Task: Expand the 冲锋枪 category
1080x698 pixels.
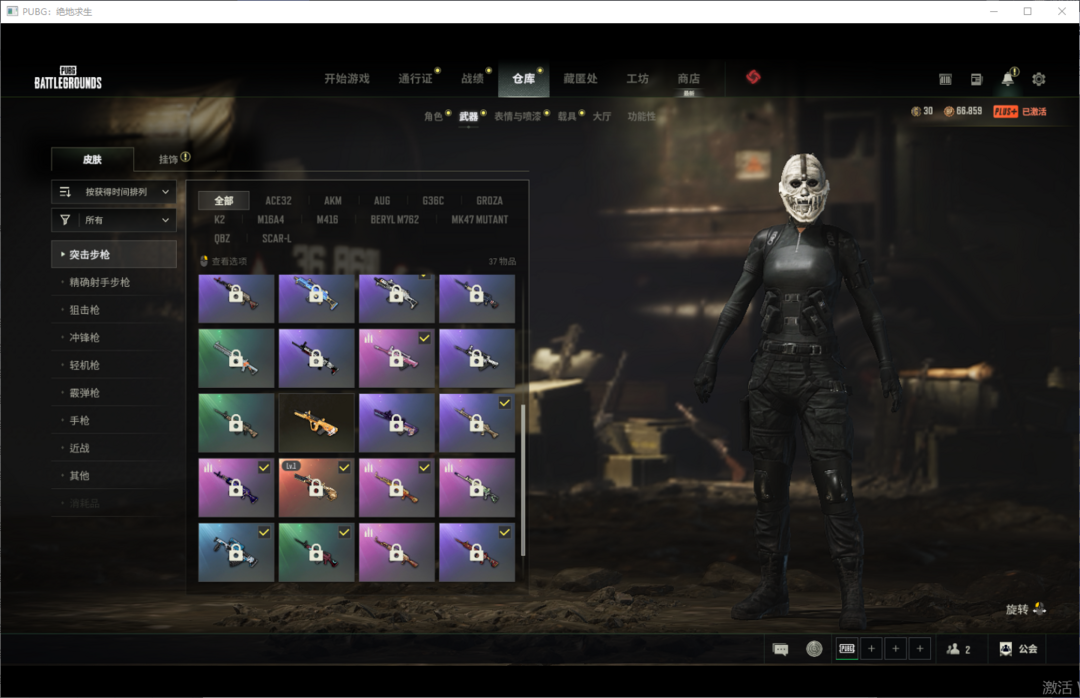Action: 114,337
